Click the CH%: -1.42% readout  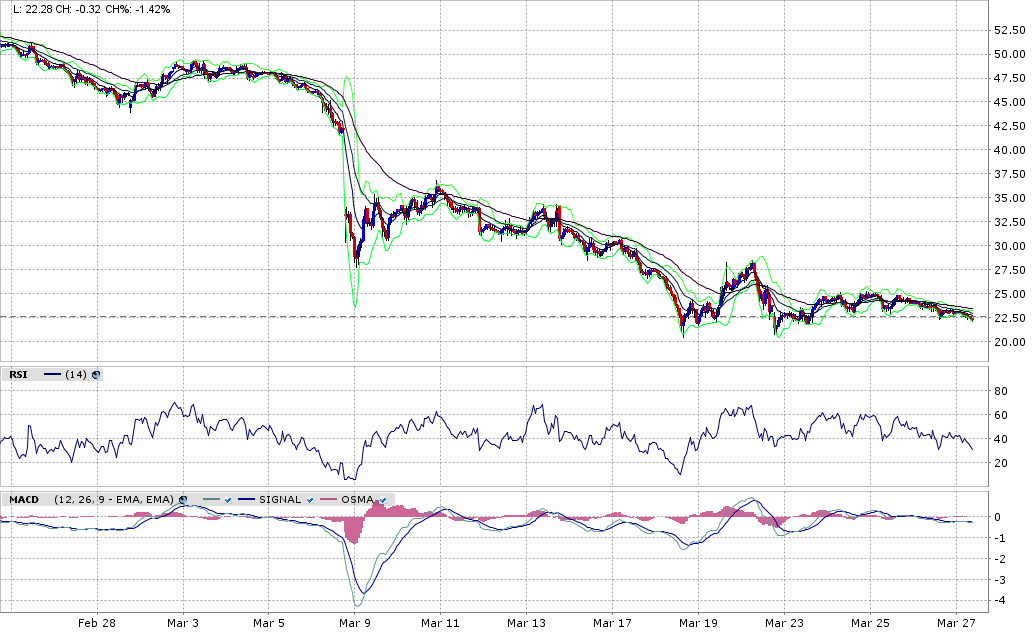[137, 9]
